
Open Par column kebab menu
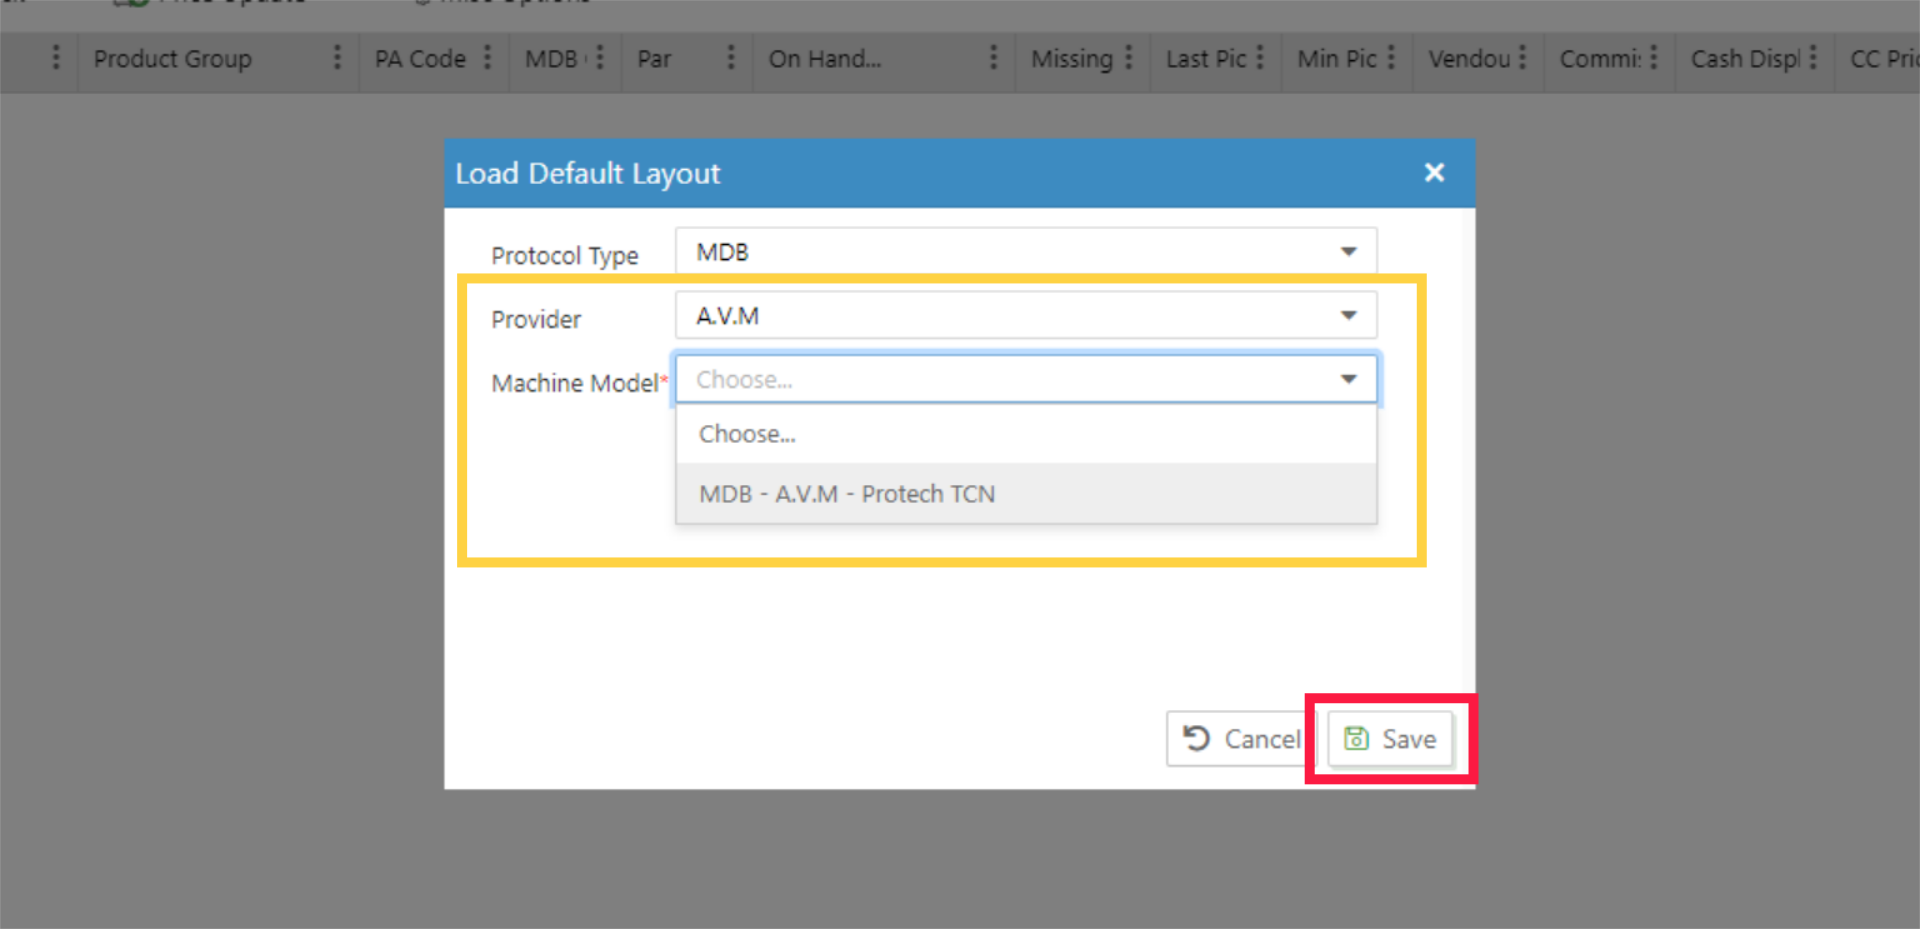pyautogui.click(x=731, y=58)
